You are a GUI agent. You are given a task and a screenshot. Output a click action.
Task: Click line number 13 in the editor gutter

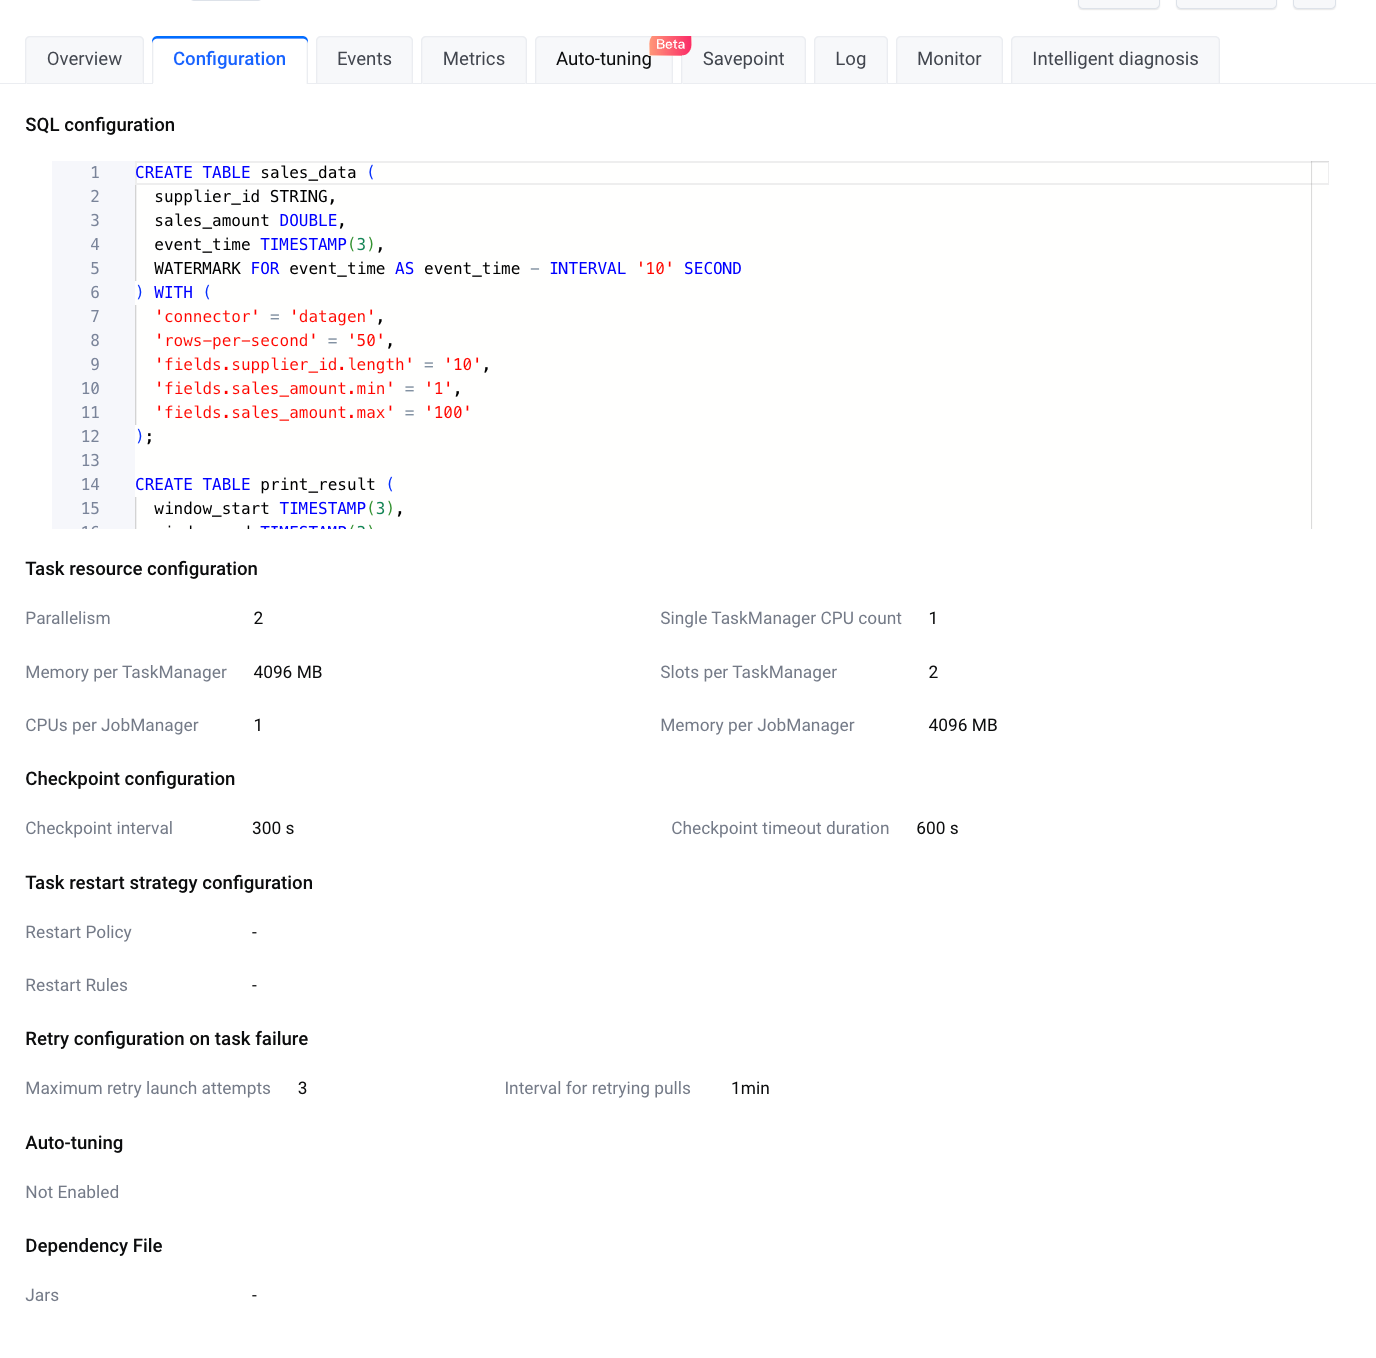point(90,460)
